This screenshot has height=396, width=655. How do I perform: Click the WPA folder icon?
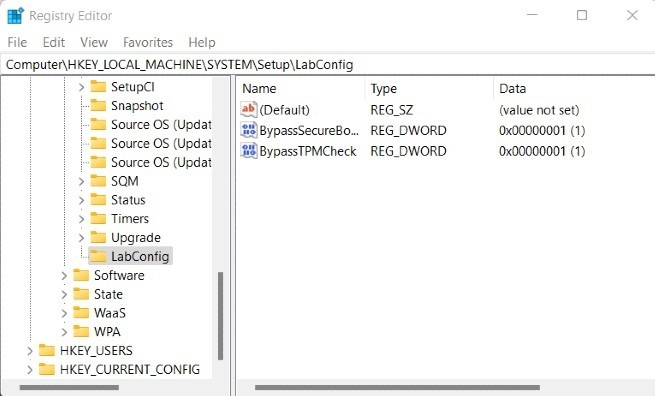81,332
